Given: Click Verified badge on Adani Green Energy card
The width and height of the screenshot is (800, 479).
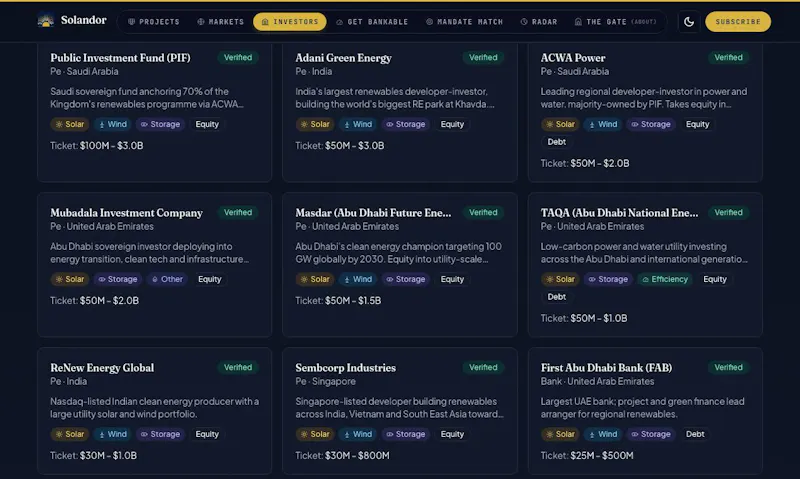Looking at the screenshot, I should pos(483,58).
